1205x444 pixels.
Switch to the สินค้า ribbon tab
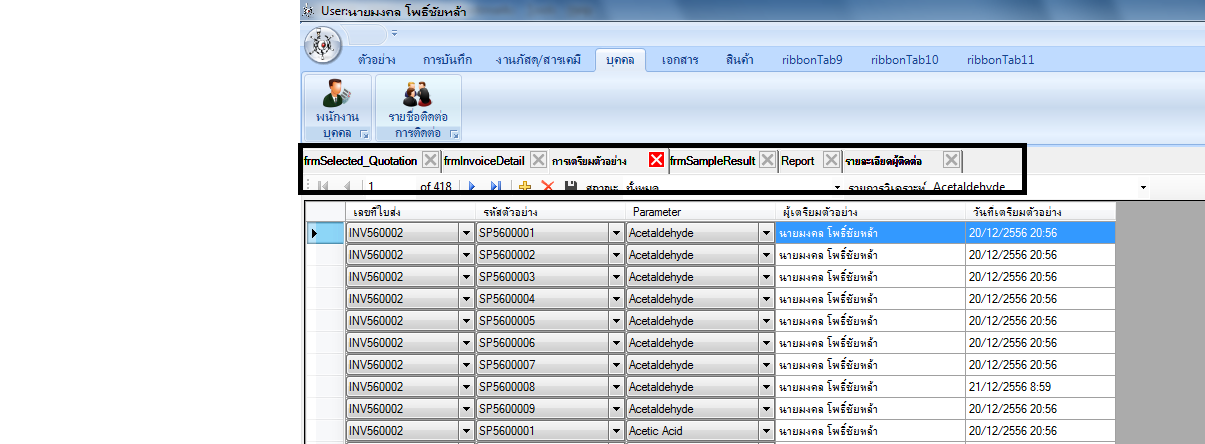[740, 60]
